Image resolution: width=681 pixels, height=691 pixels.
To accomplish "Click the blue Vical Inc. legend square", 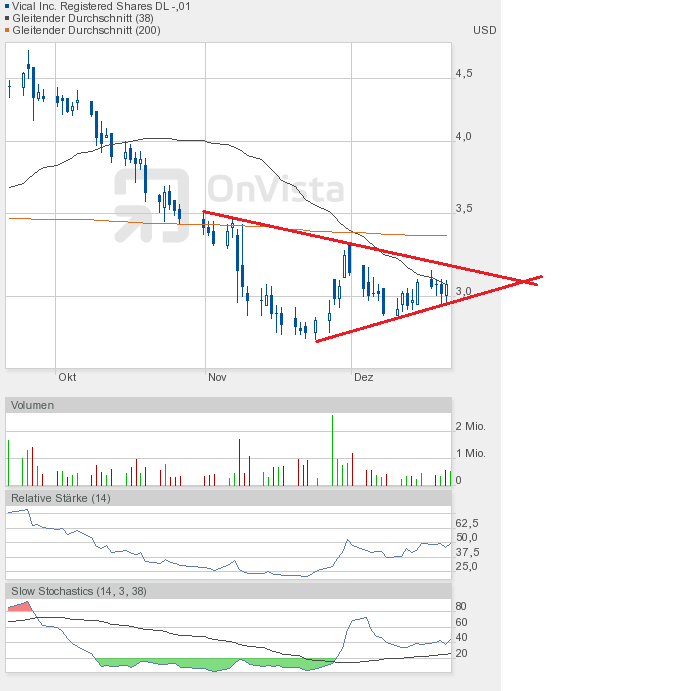I will coord(7,6).
